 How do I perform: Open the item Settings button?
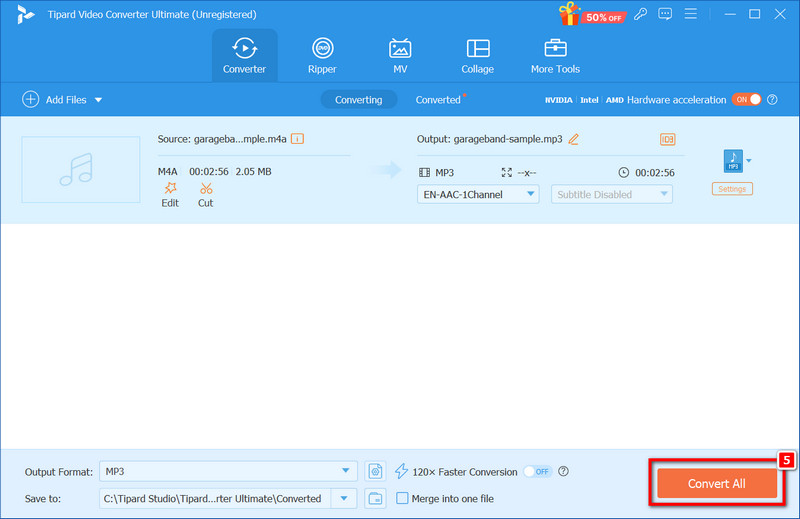pyautogui.click(x=732, y=189)
